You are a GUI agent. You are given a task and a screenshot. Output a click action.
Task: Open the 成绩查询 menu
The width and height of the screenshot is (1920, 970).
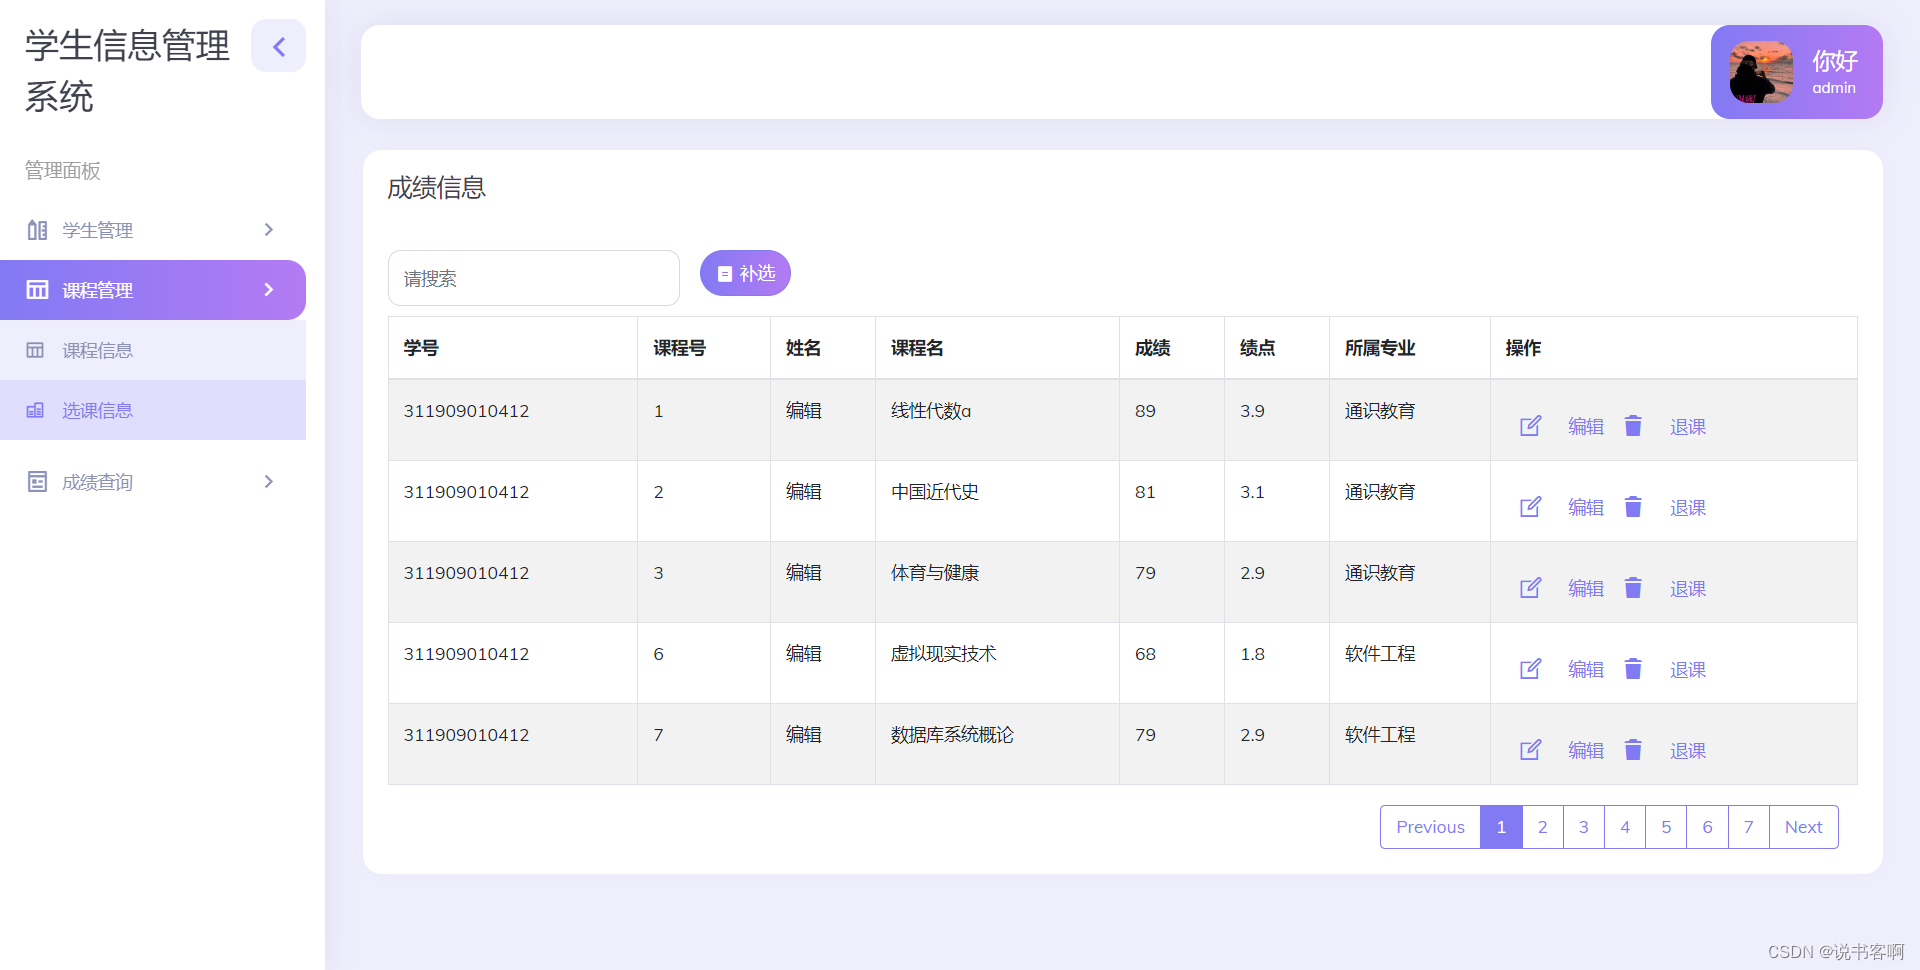(153, 482)
